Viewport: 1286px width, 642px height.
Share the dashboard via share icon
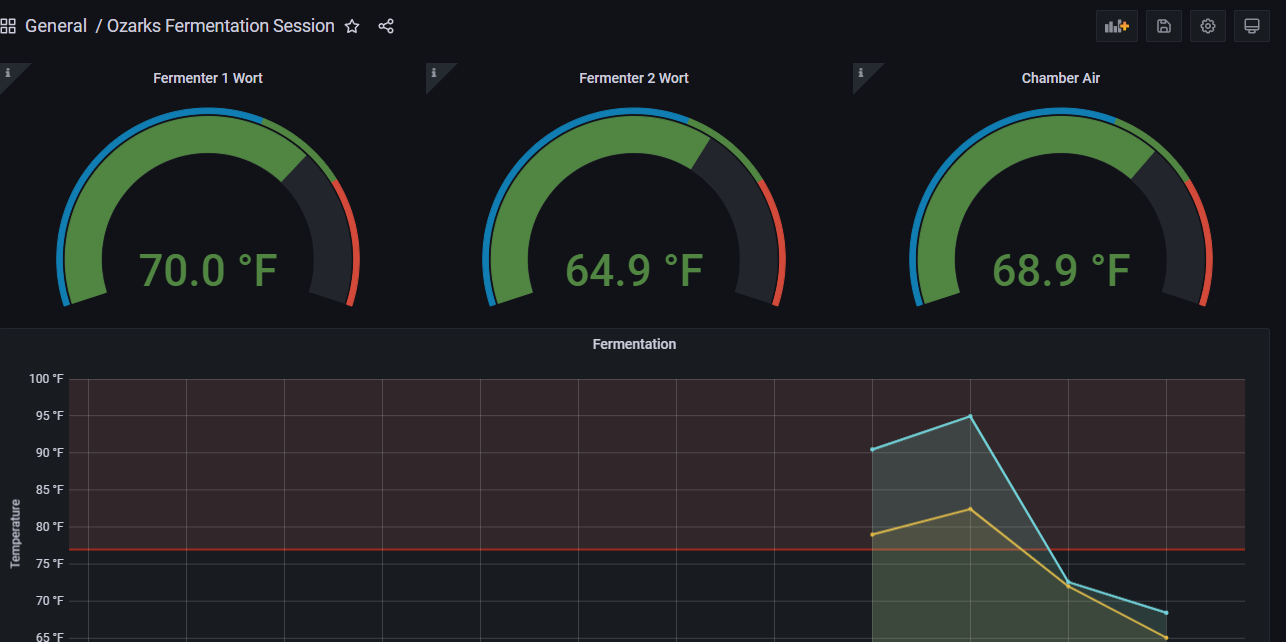coord(386,27)
